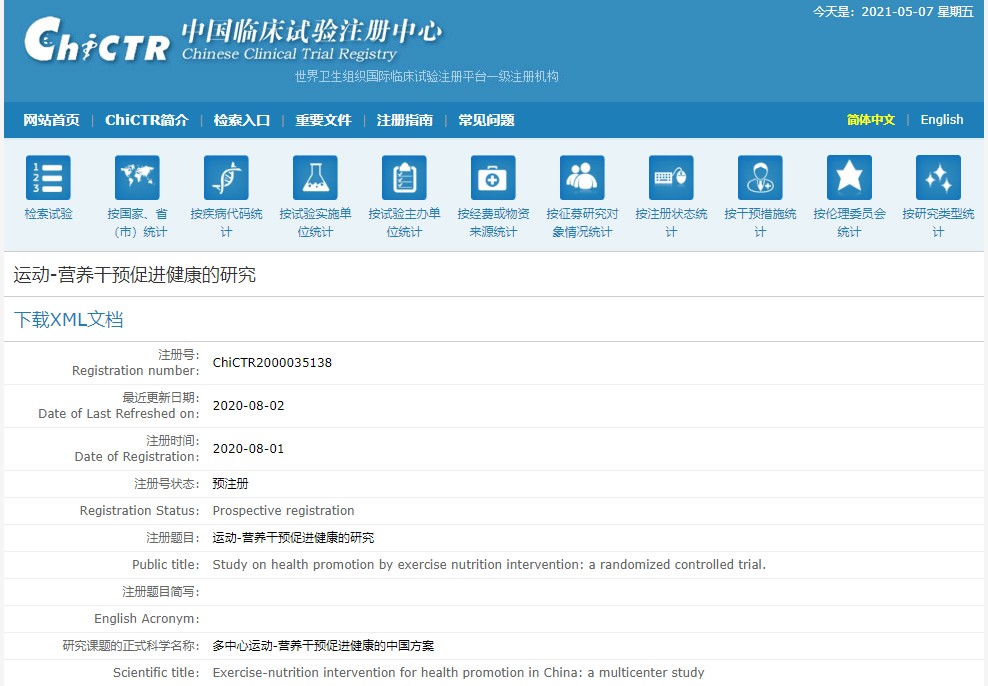
Task: Go to 网站首页 in the navigation bar
Action: pyautogui.click(x=52, y=120)
